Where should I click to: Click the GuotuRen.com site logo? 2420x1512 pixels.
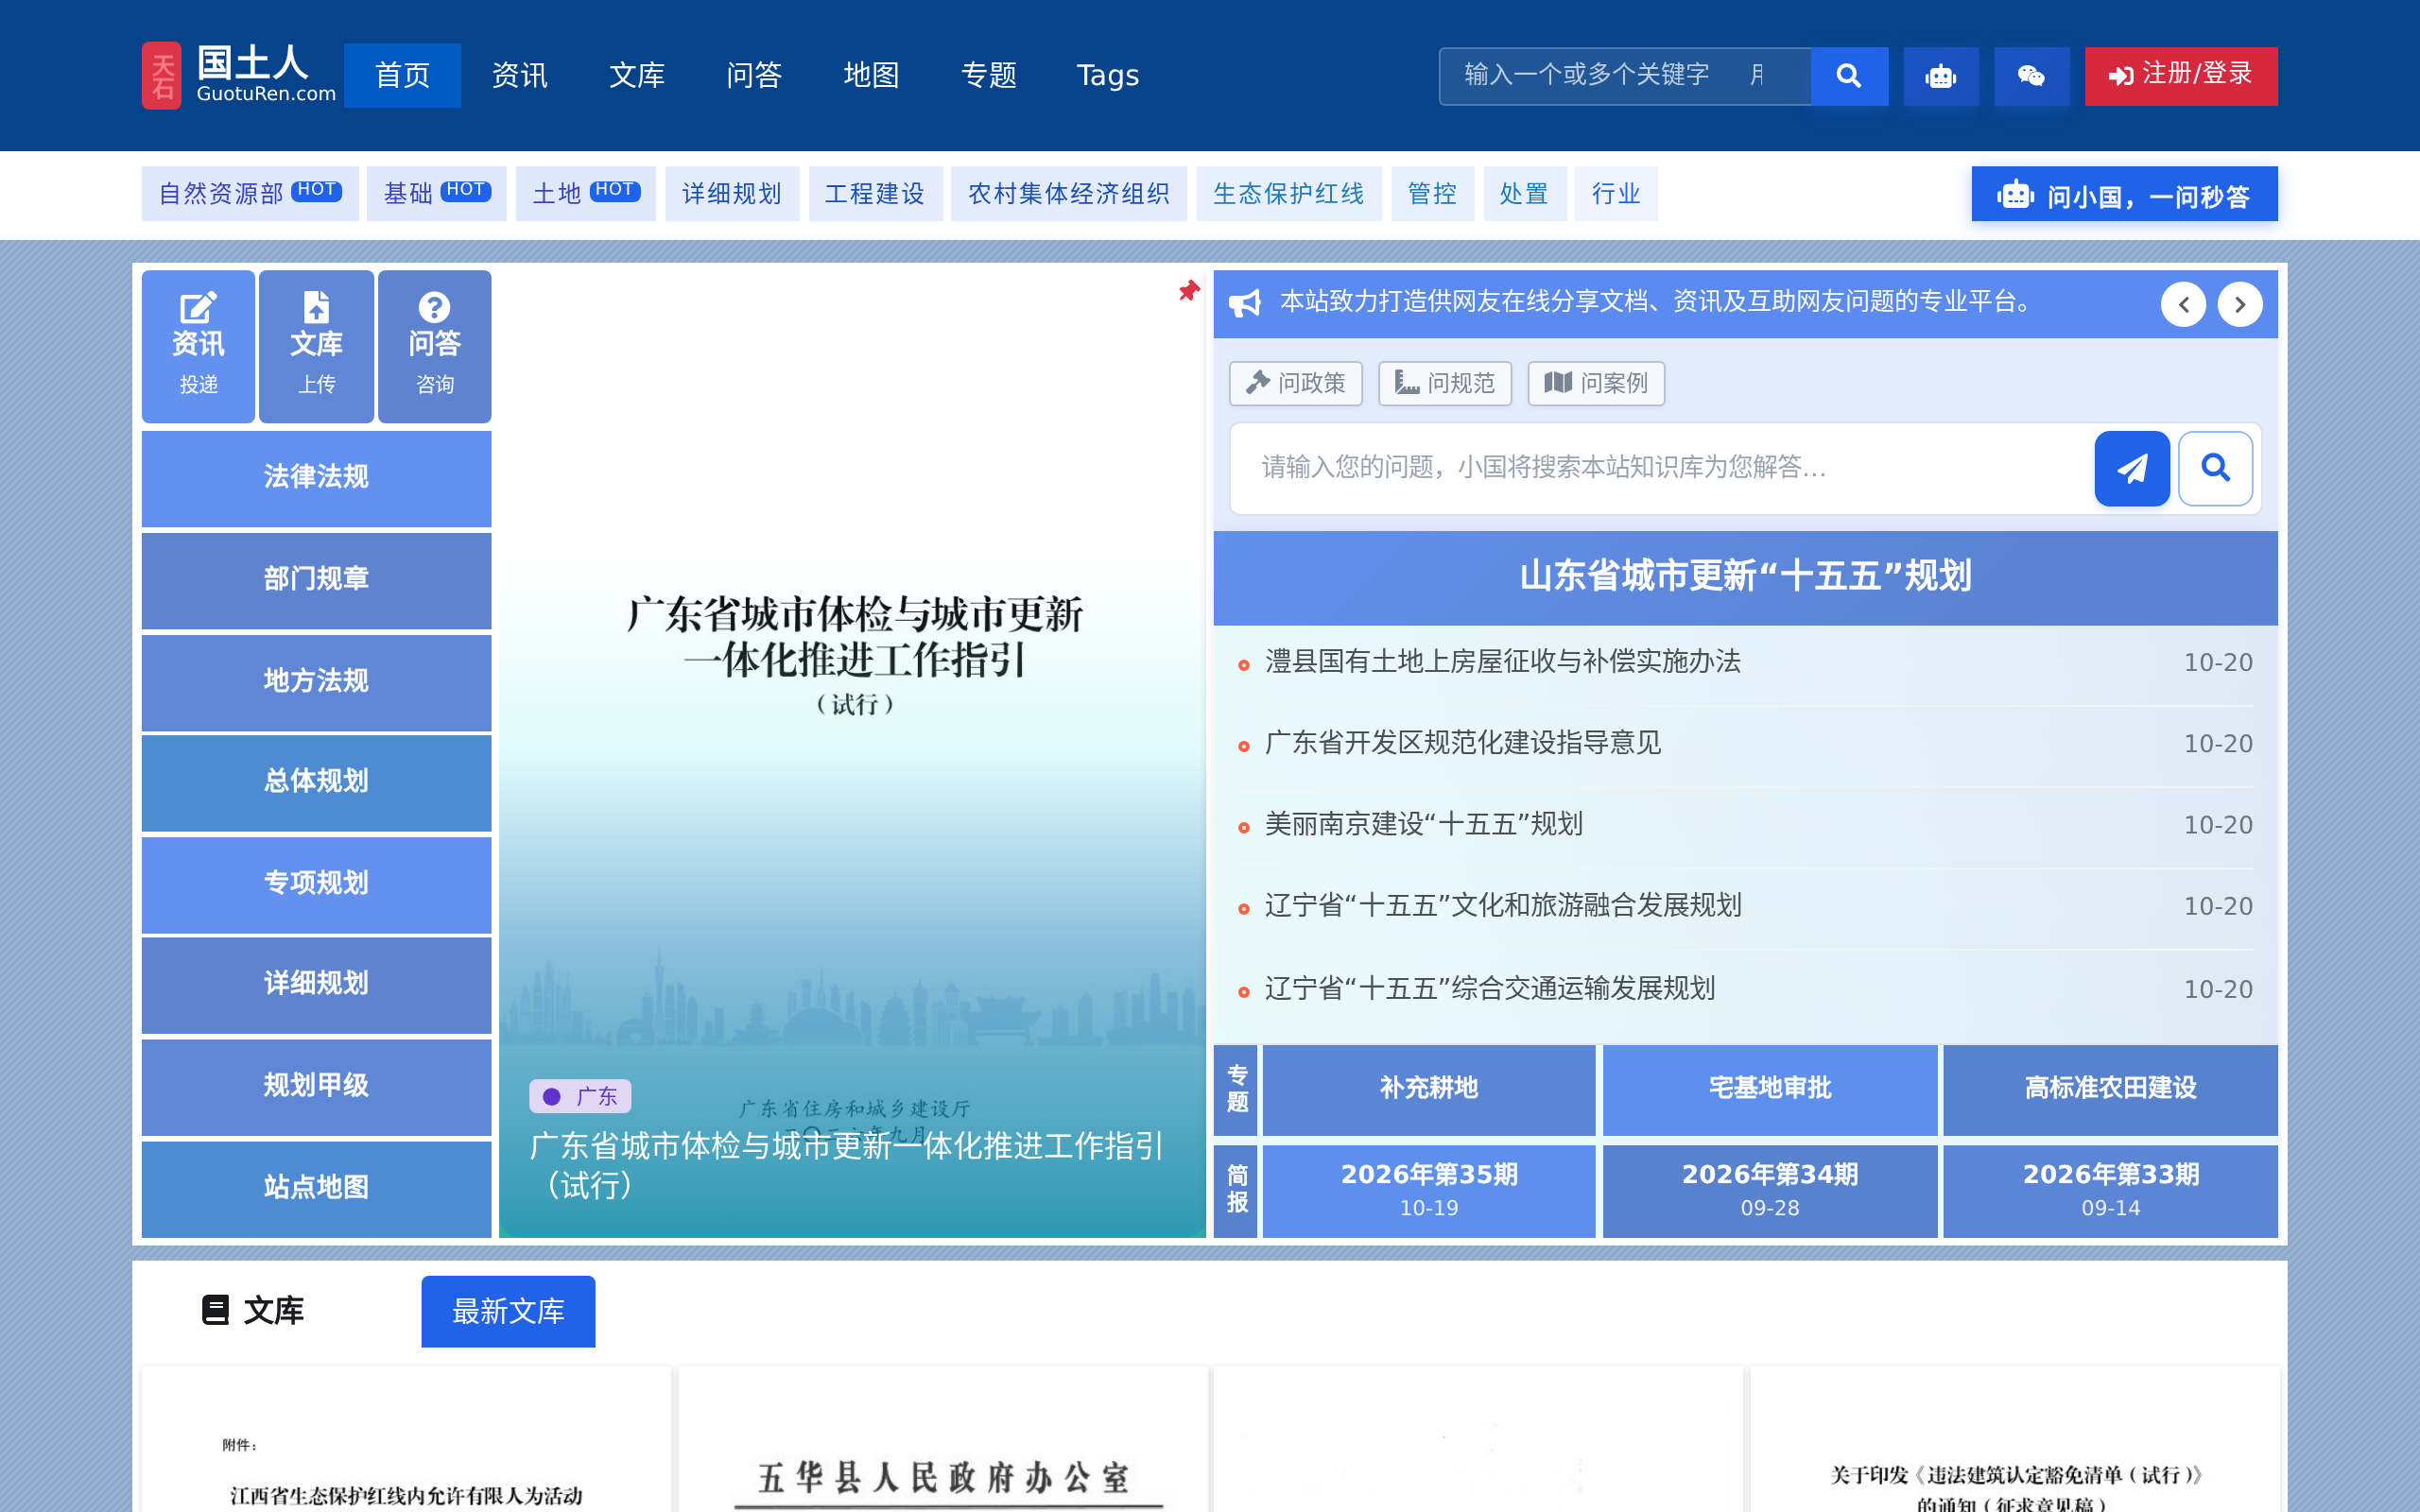point(238,75)
